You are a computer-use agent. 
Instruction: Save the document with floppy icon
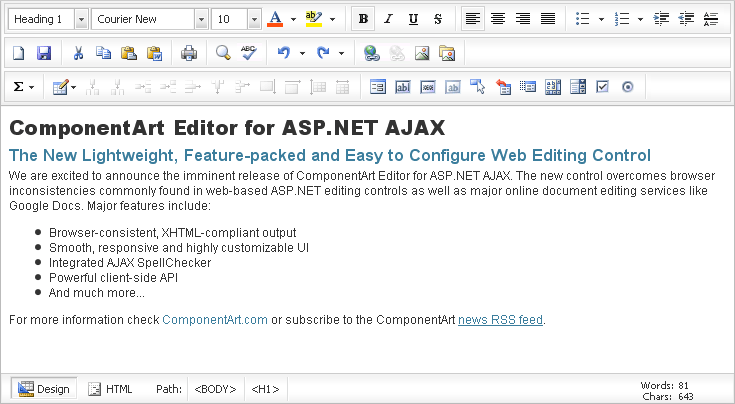[44, 53]
